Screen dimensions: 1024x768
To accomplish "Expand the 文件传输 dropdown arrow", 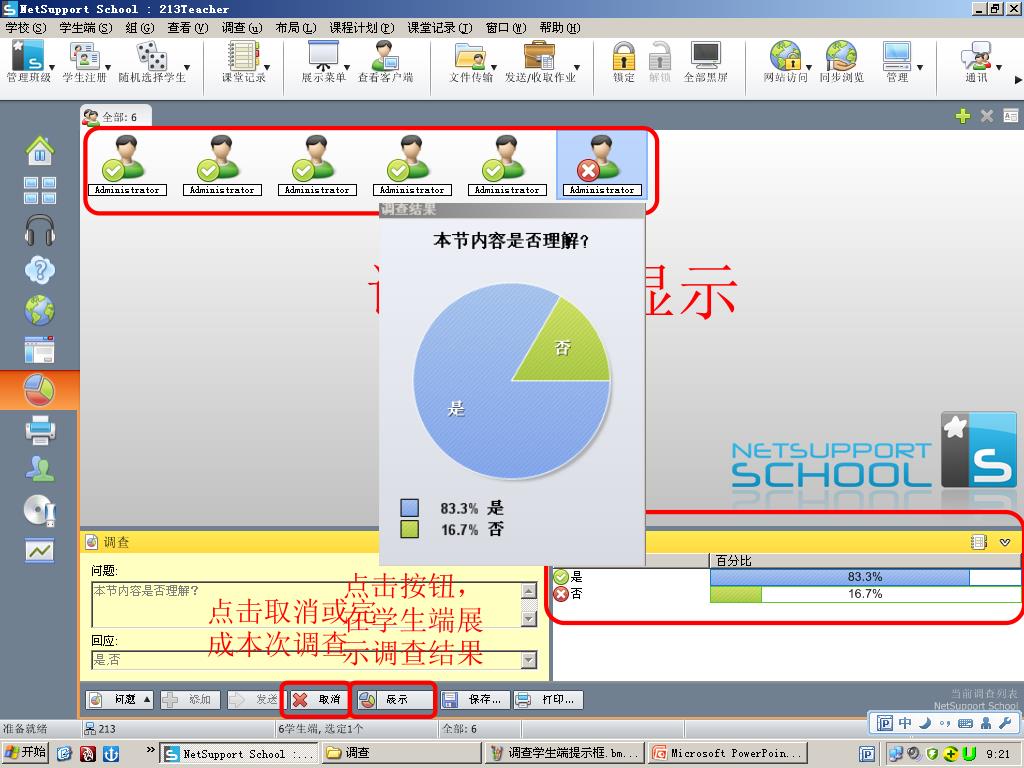I will point(494,67).
